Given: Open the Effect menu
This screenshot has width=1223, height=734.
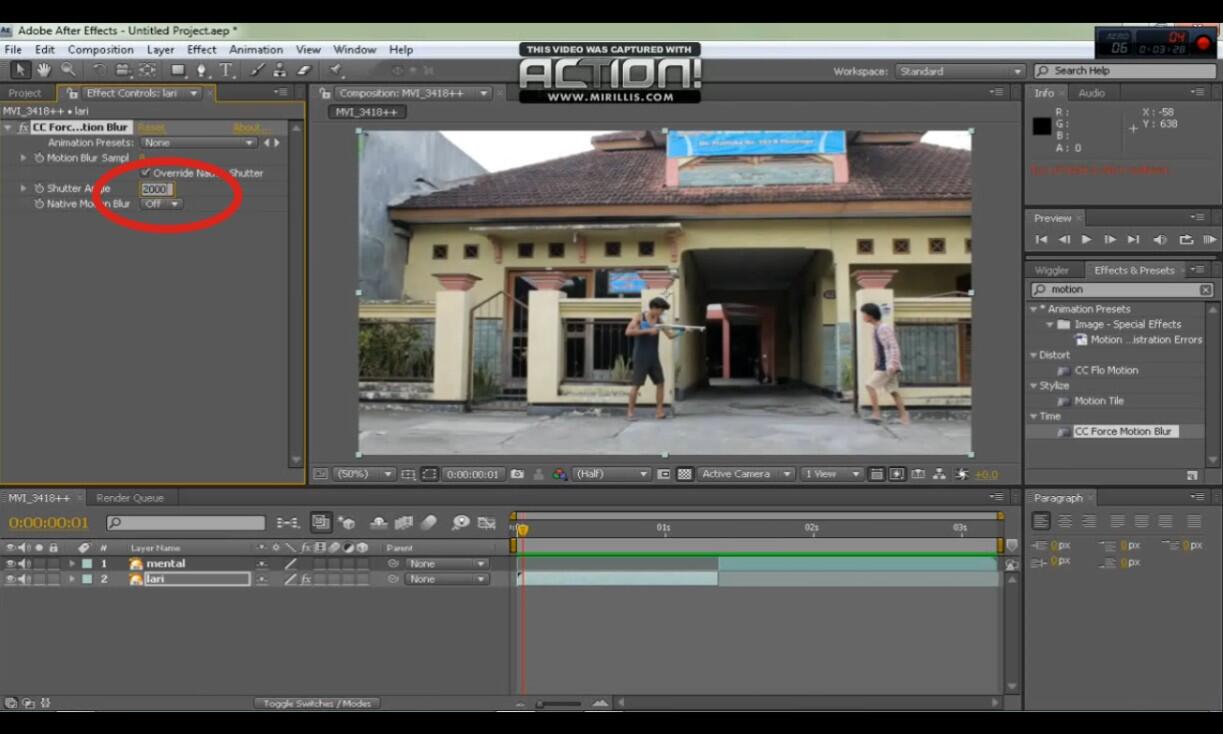Looking at the screenshot, I should coord(201,49).
